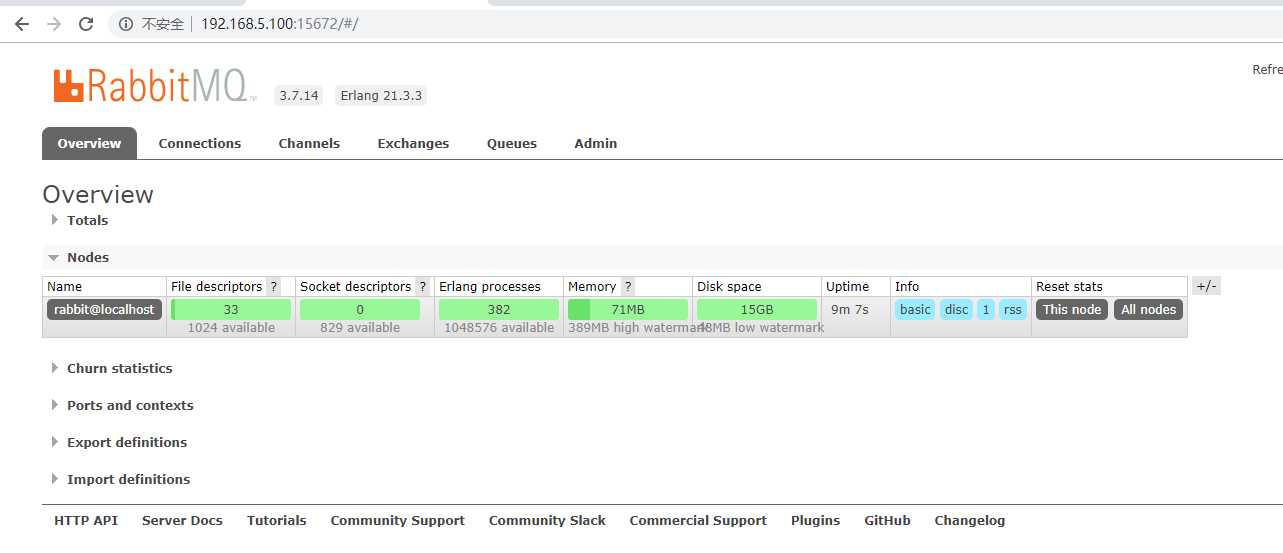This screenshot has width=1283, height=553.
Task: Open the Admin tab
Action: (x=596, y=143)
